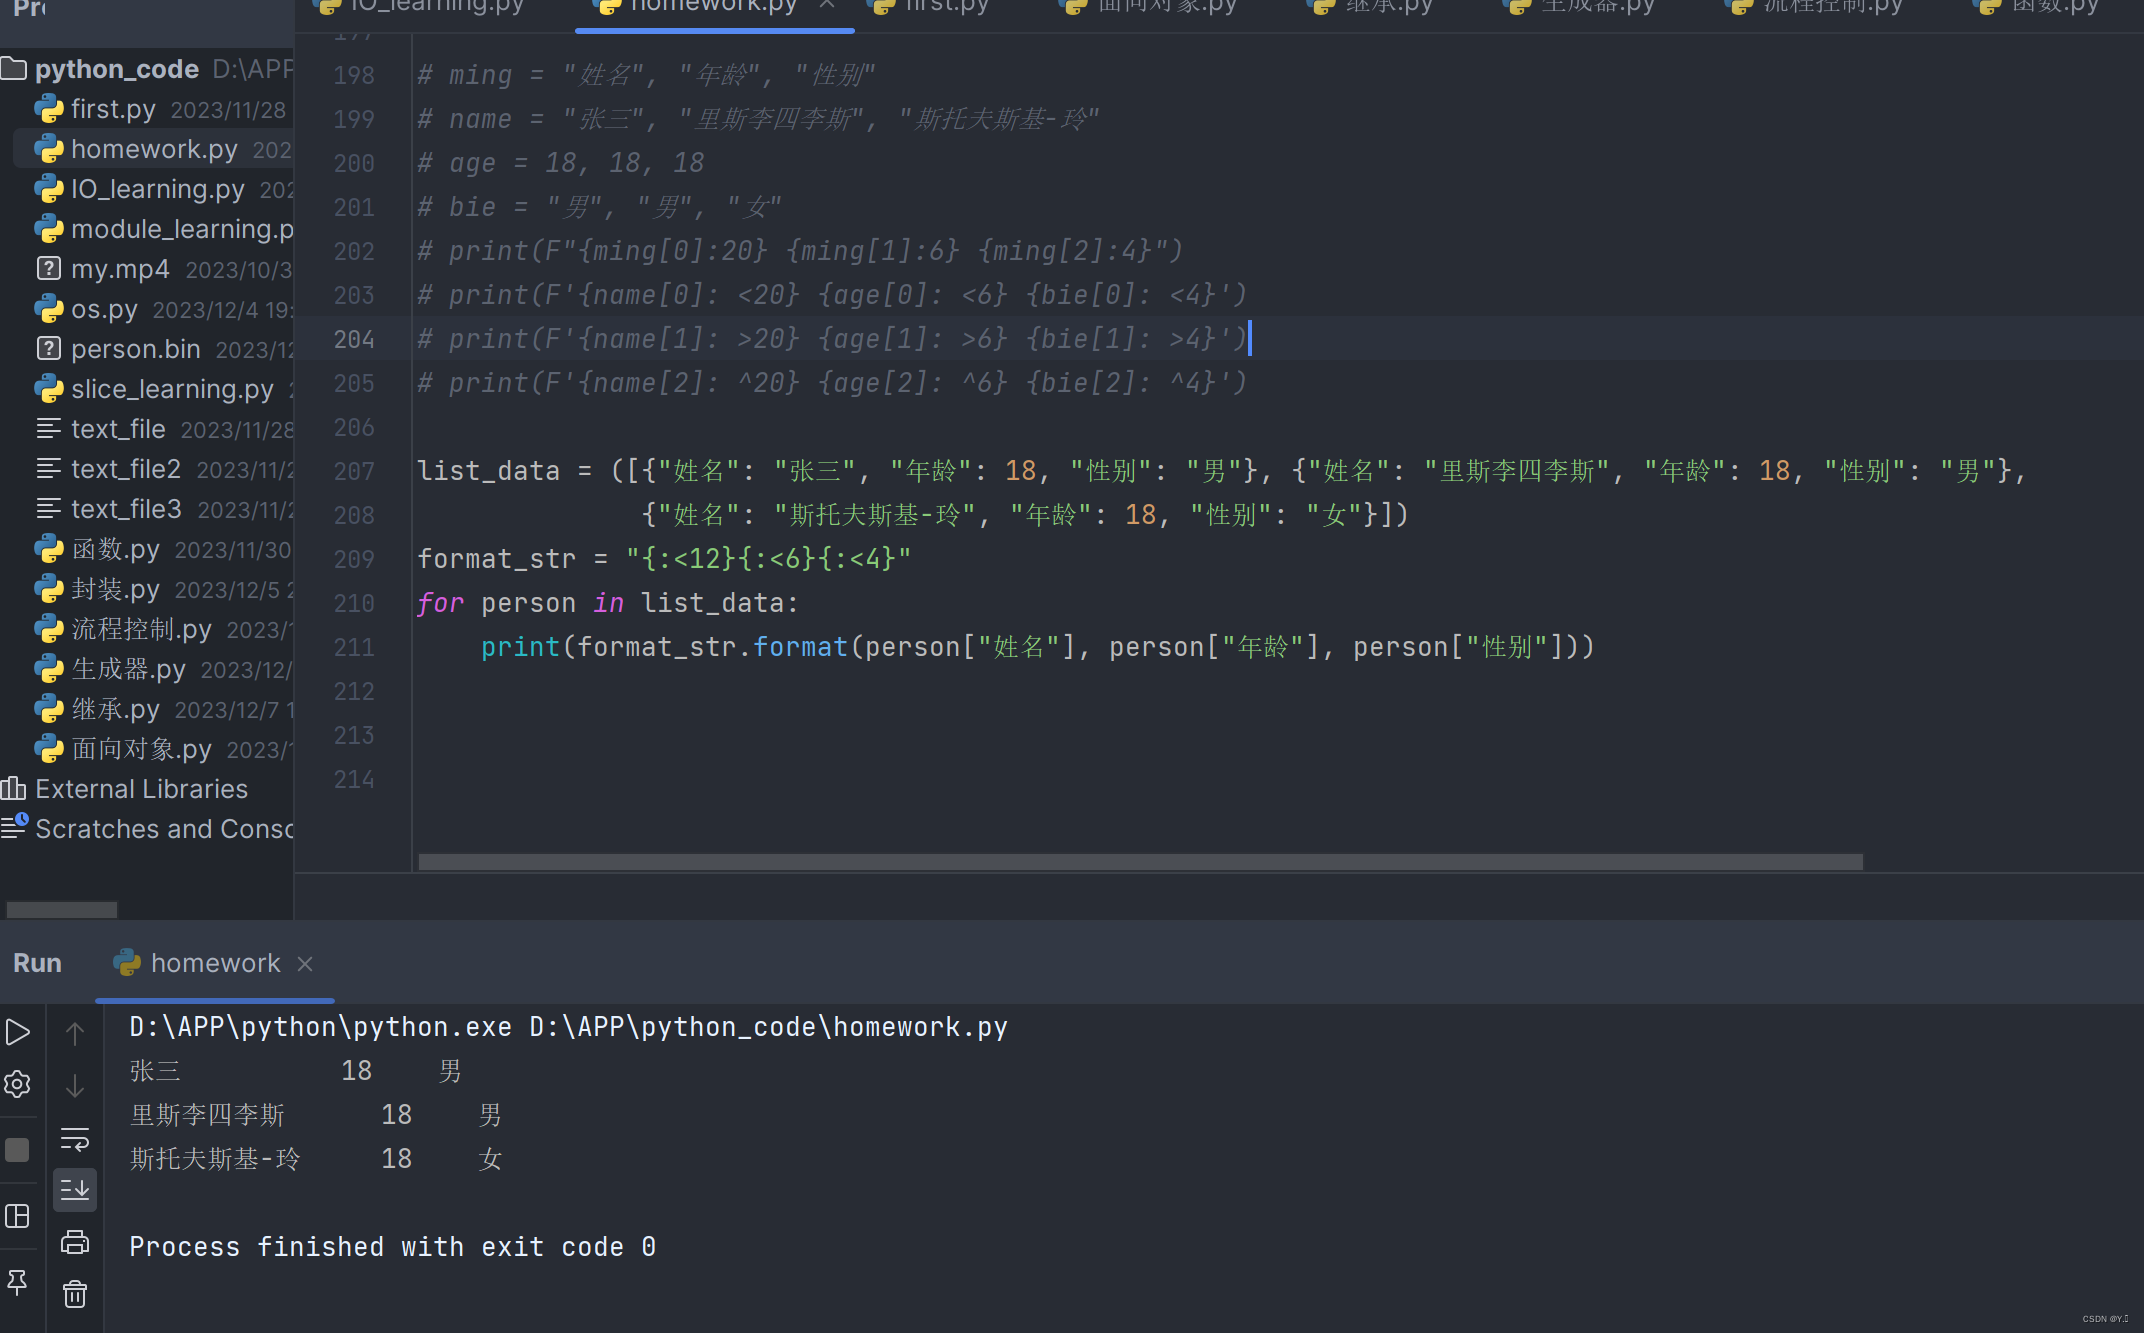Click line number 210 in the gutter
Screen dimensions: 2144x1333
(354, 603)
